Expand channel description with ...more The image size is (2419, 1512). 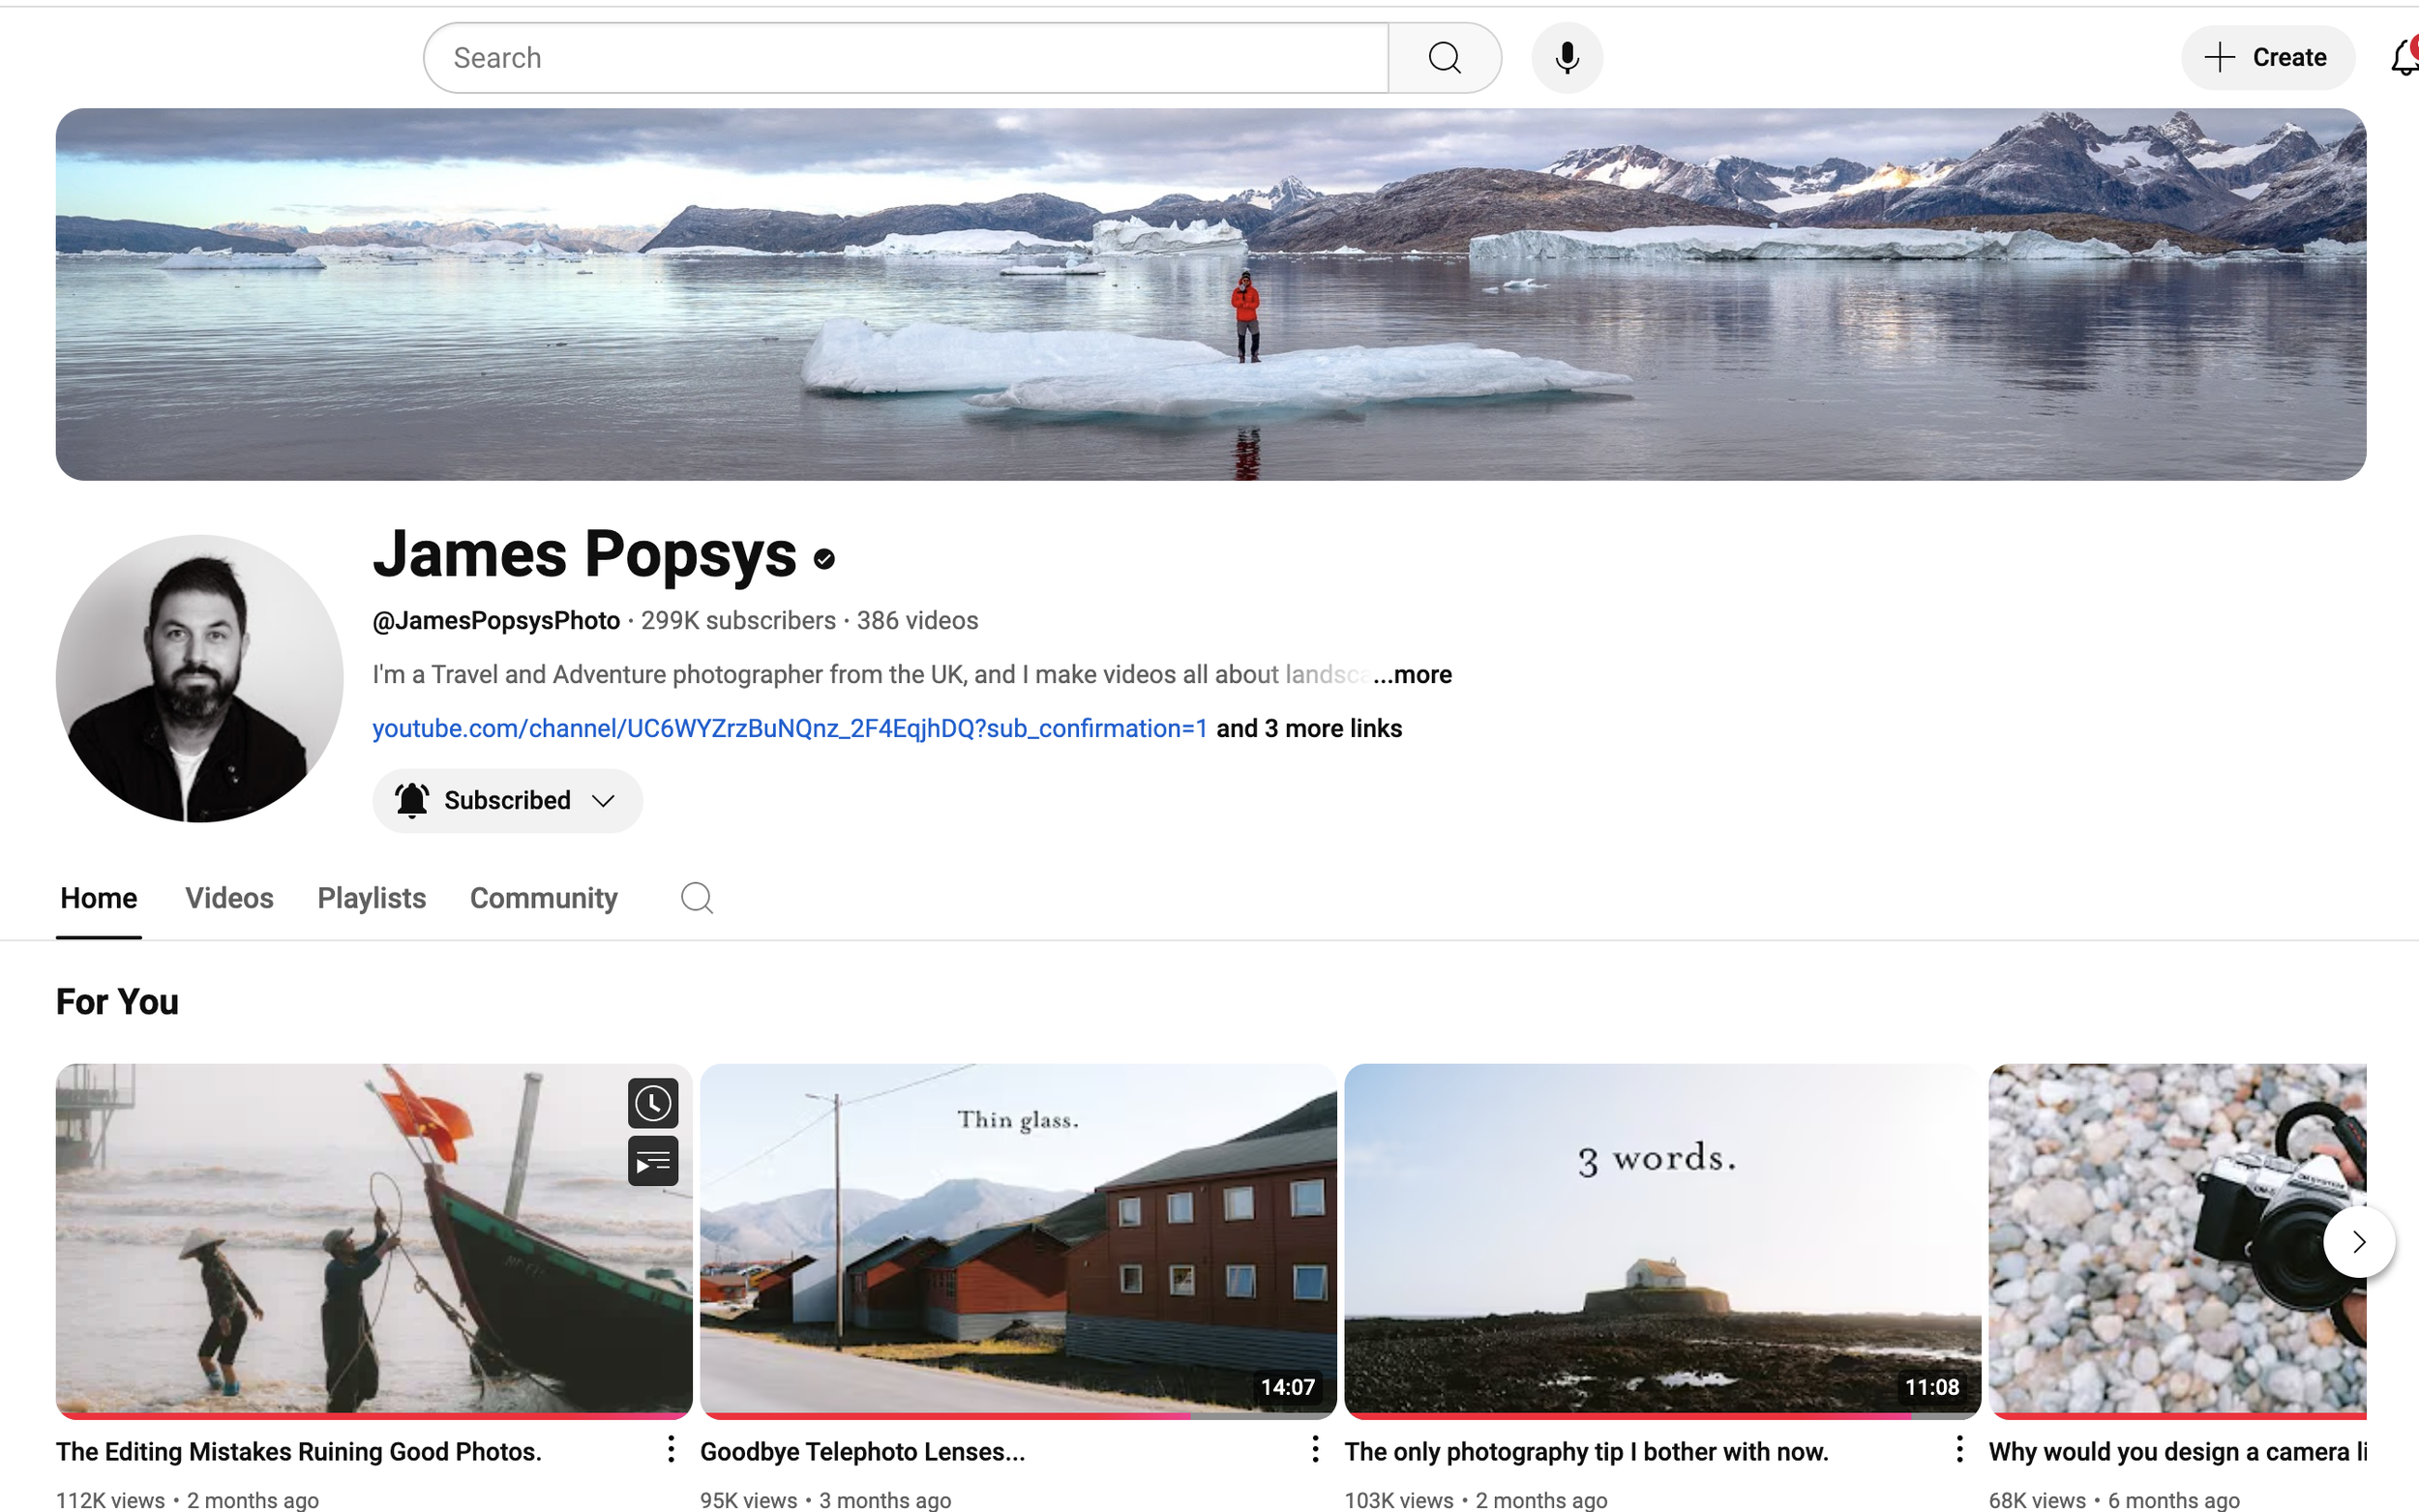(x=1412, y=675)
